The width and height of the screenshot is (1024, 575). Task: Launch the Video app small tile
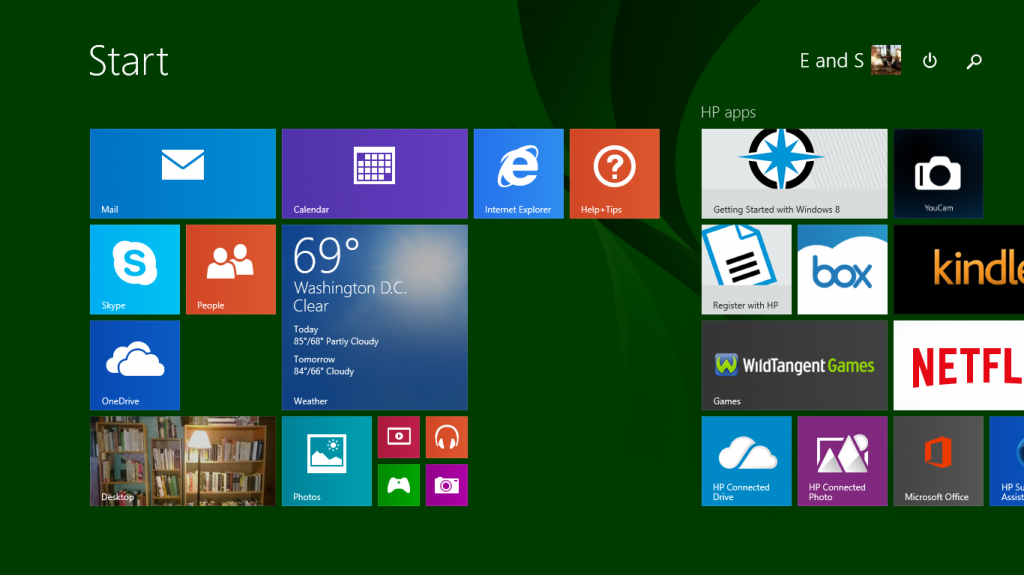click(x=398, y=437)
